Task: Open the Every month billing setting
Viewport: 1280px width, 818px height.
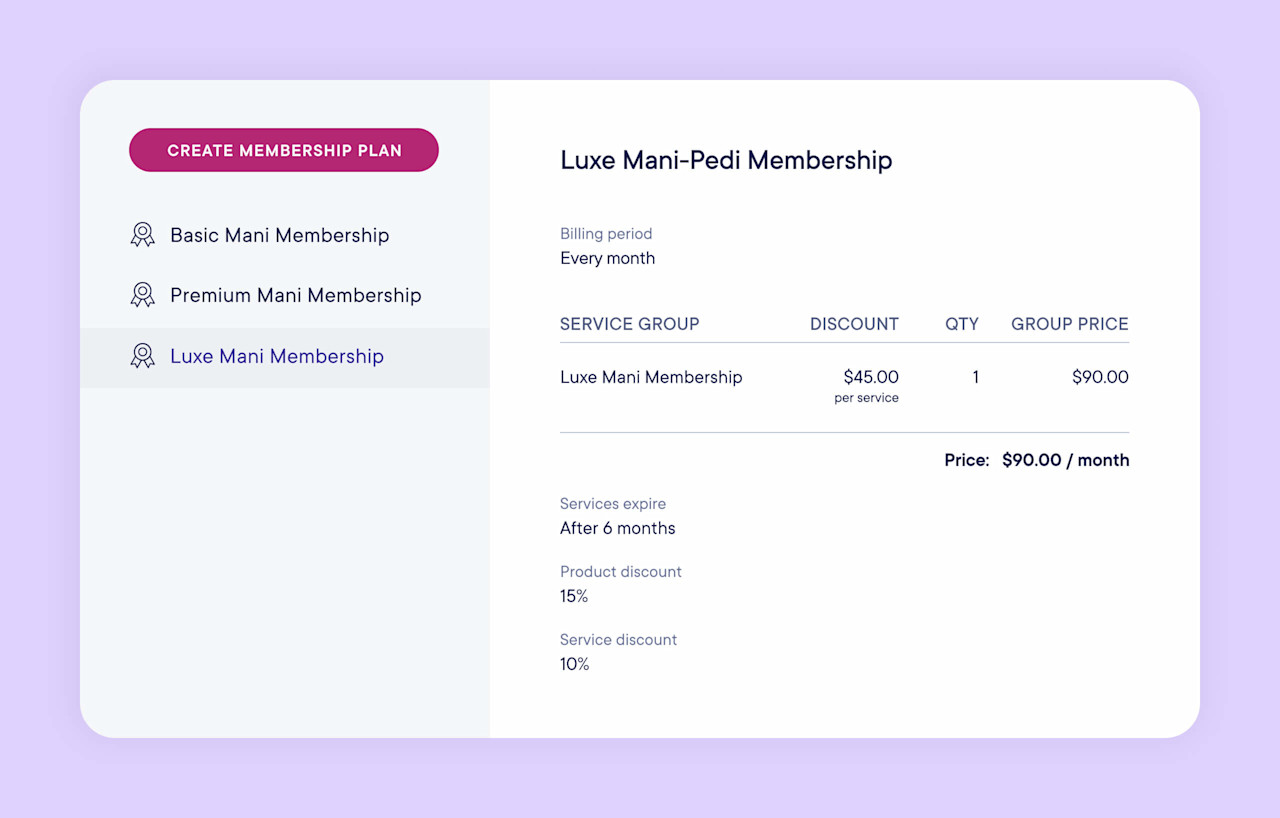Action: [x=607, y=258]
